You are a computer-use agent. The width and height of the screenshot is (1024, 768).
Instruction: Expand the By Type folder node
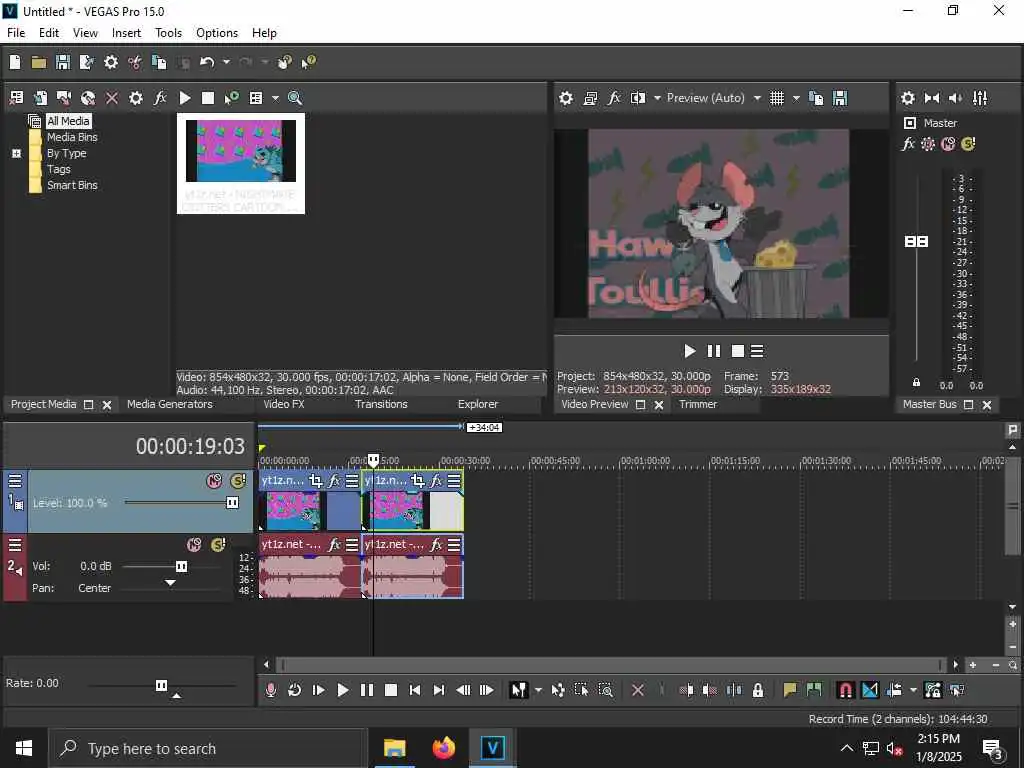click(x=16, y=153)
